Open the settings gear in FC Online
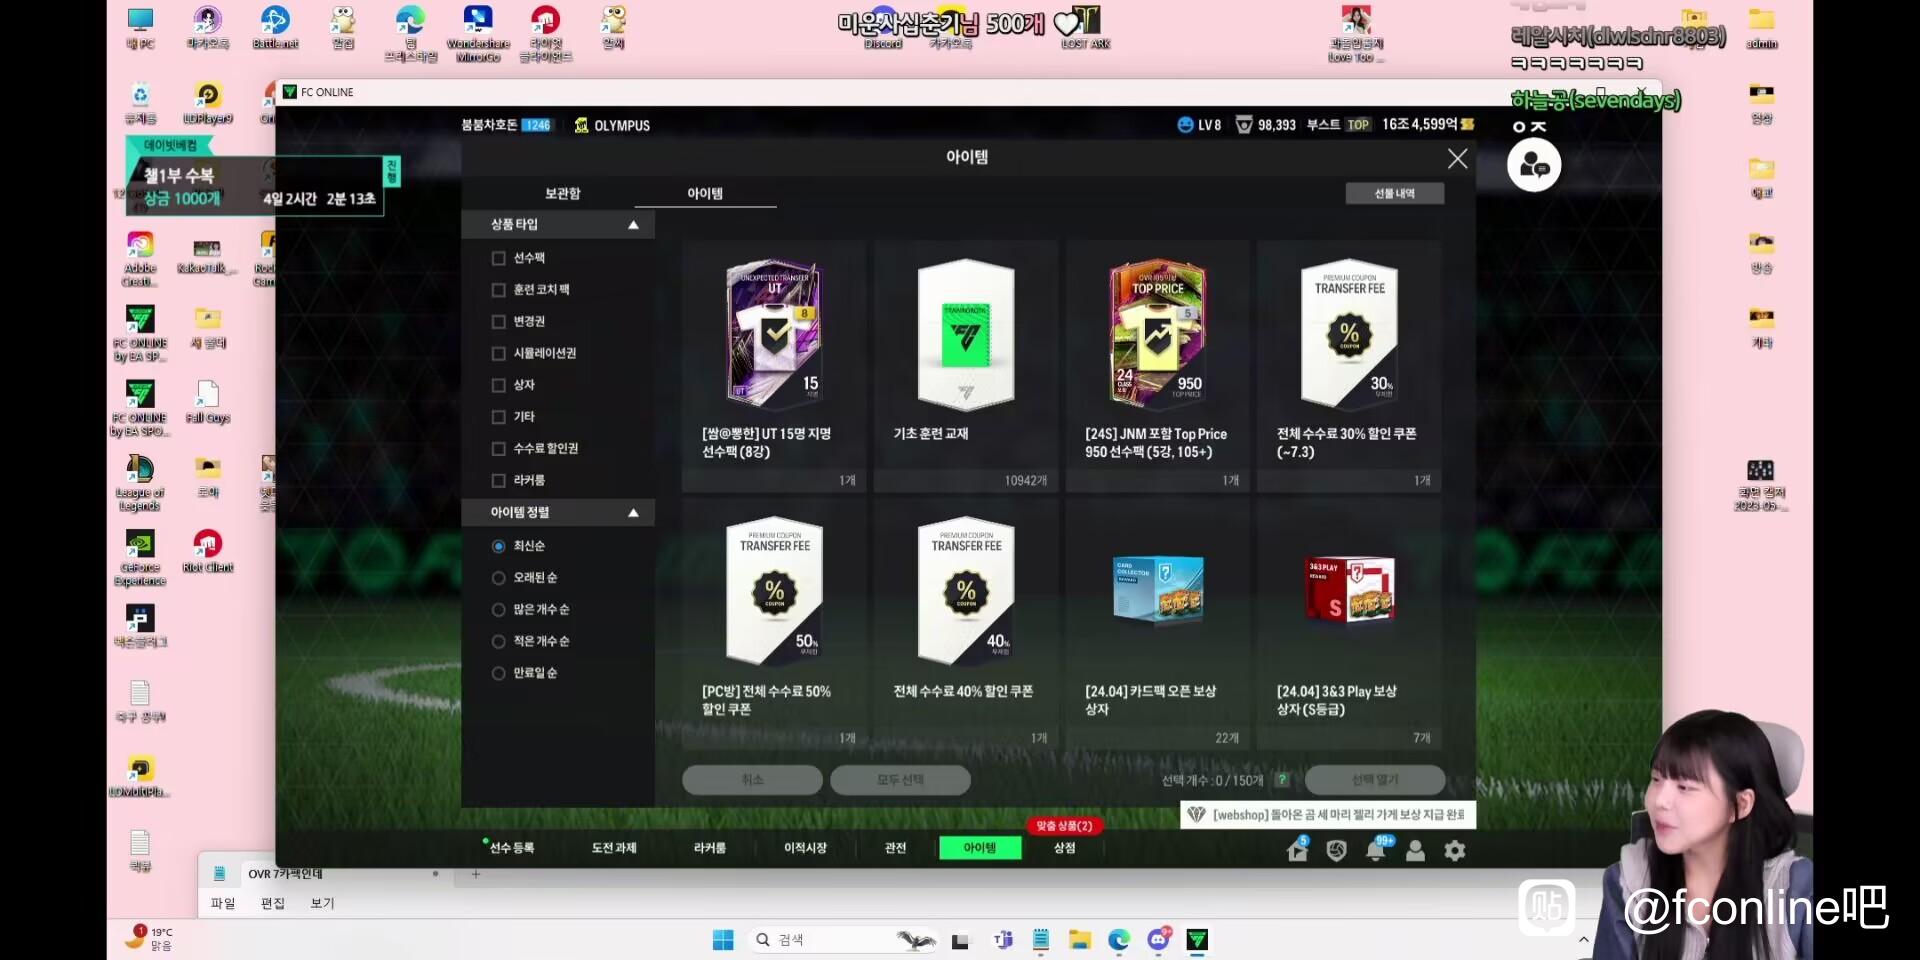This screenshot has height=960, width=1920. pos(1455,850)
